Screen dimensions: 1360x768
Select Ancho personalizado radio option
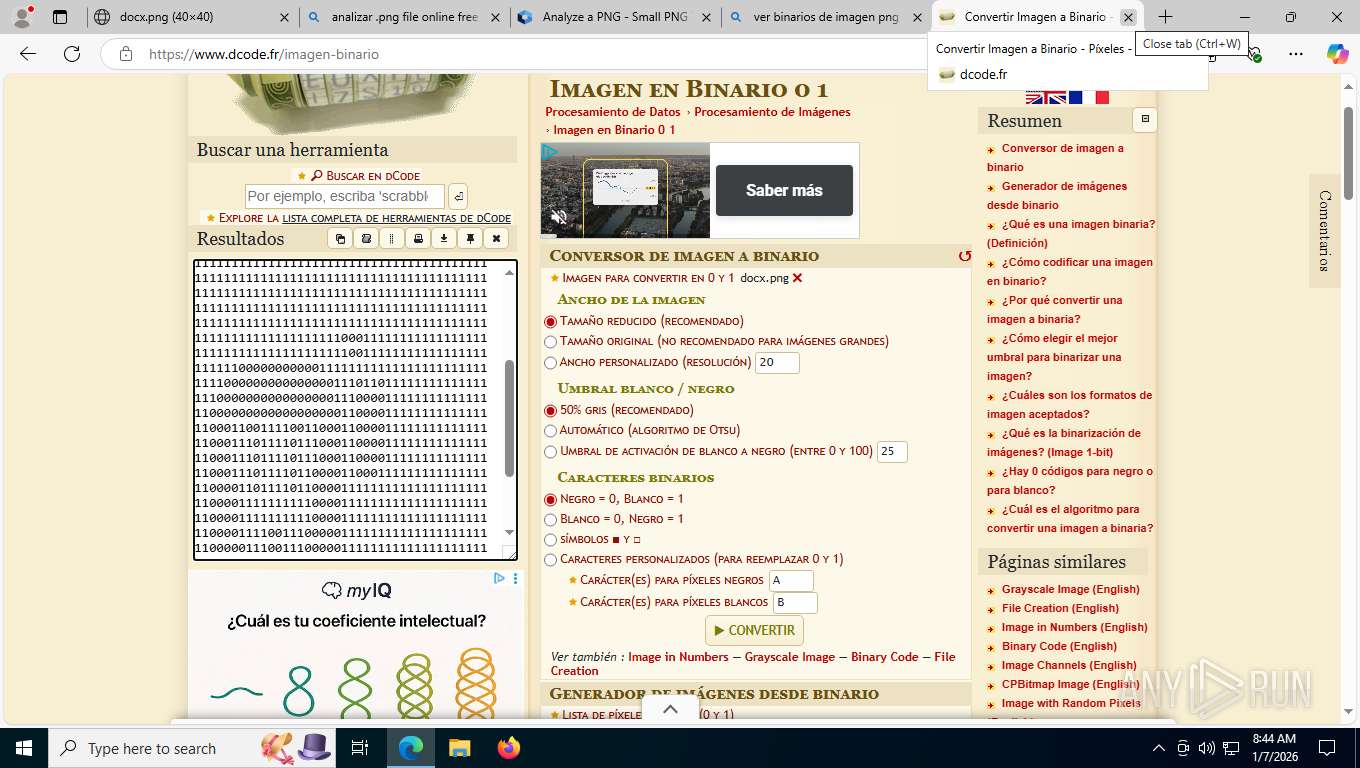[550, 363]
